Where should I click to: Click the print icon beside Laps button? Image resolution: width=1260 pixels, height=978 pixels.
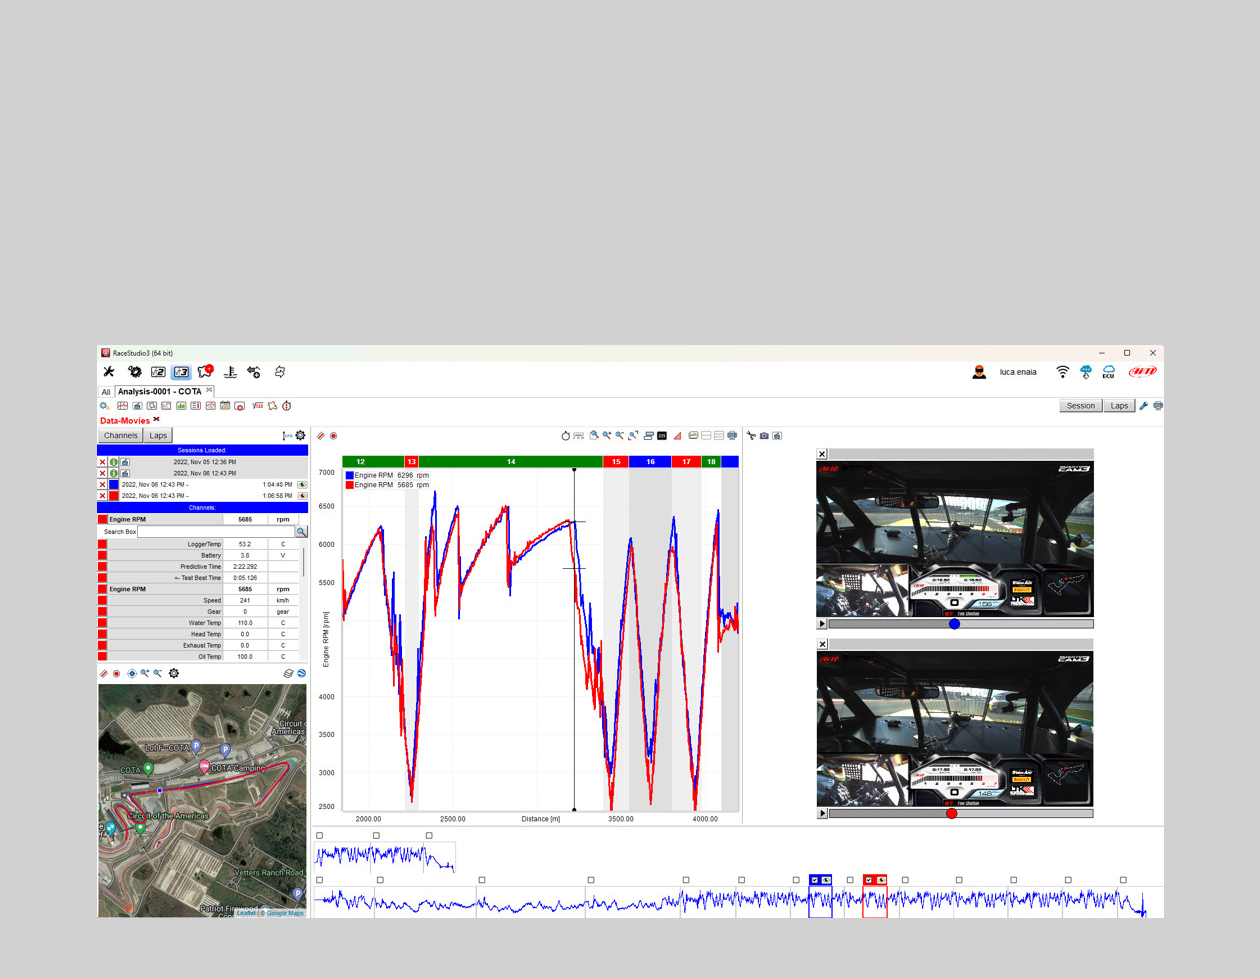coord(1158,406)
